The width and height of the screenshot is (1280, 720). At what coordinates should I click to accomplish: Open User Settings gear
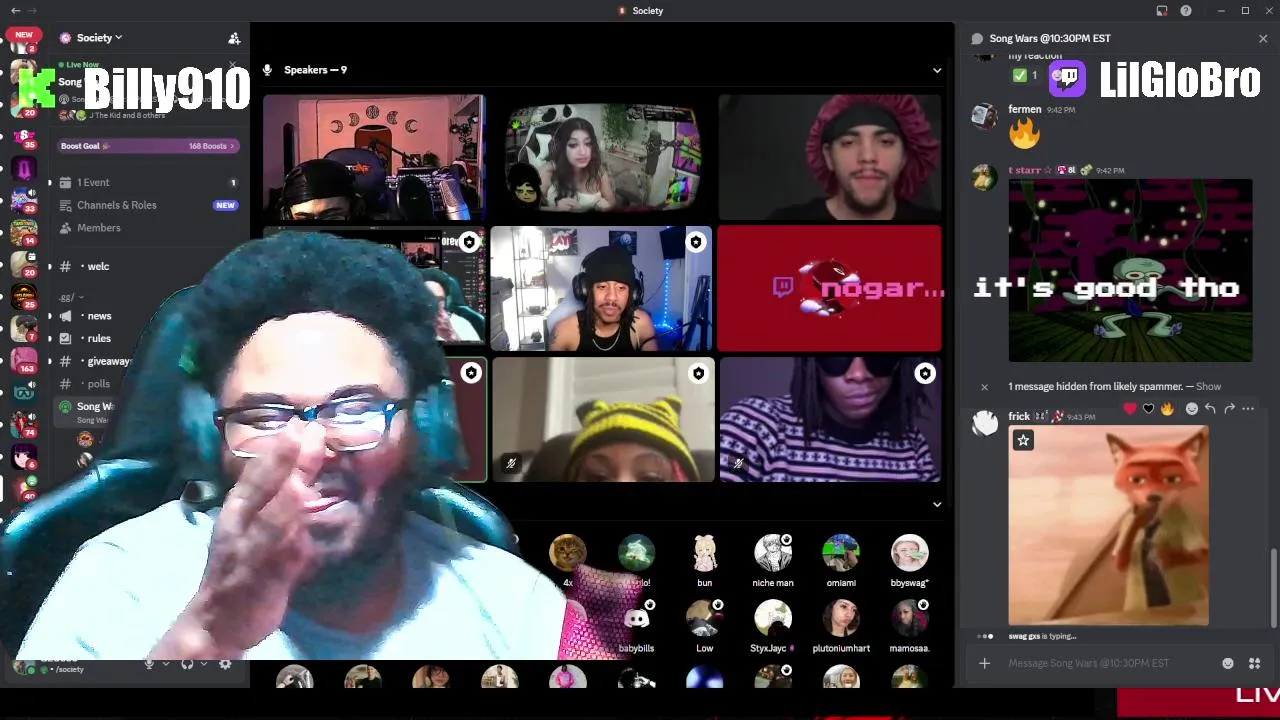tap(225, 664)
